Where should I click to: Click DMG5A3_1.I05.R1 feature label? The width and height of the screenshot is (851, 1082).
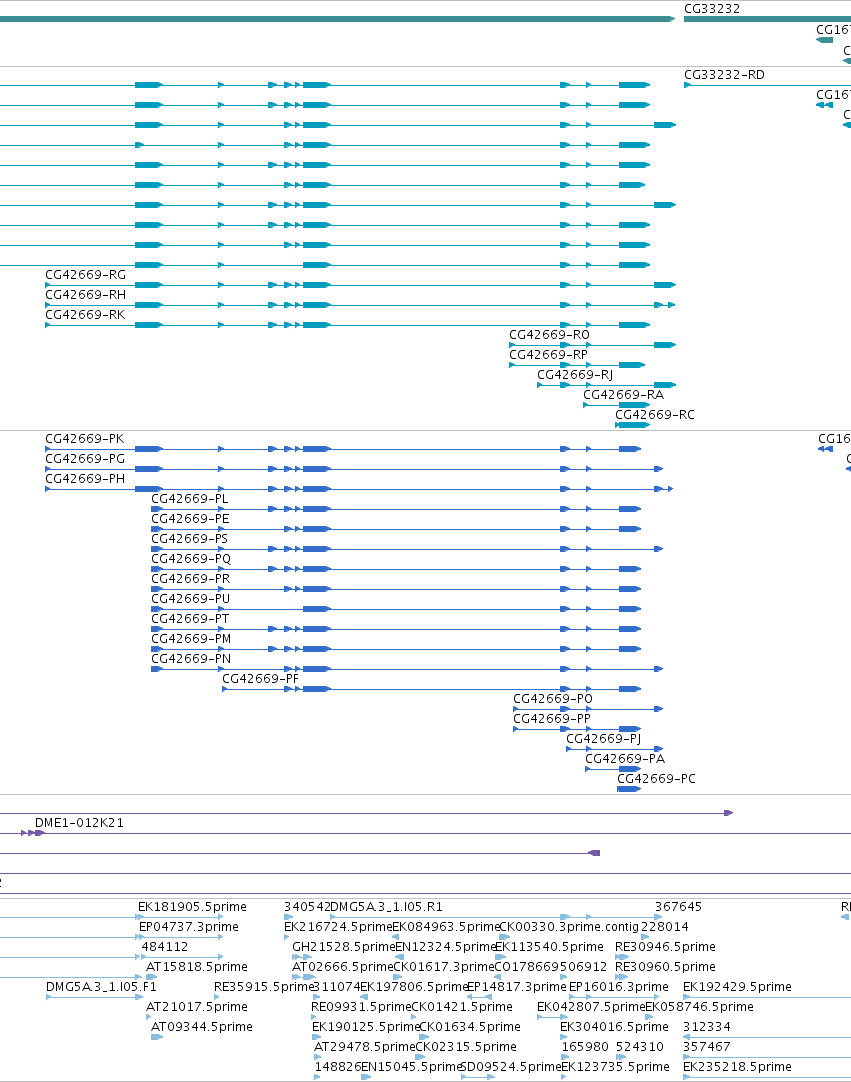click(387, 907)
